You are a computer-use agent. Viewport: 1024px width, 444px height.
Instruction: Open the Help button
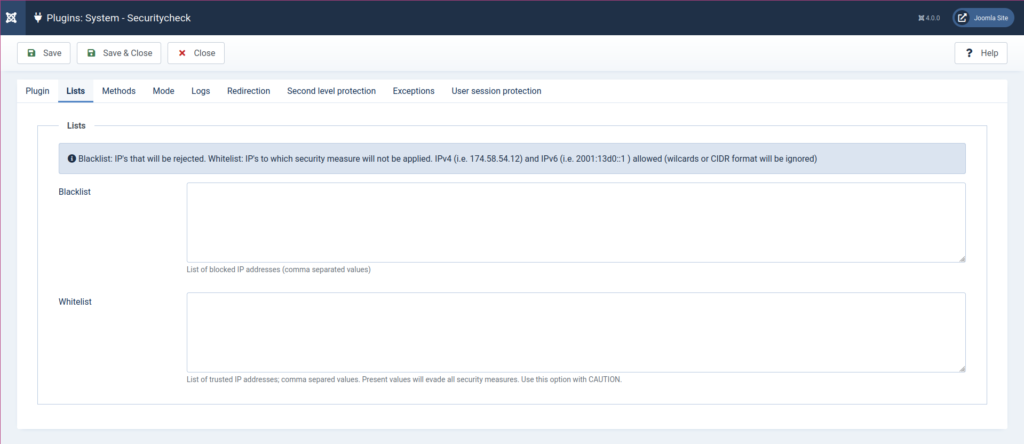pyautogui.click(x=981, y=53)
